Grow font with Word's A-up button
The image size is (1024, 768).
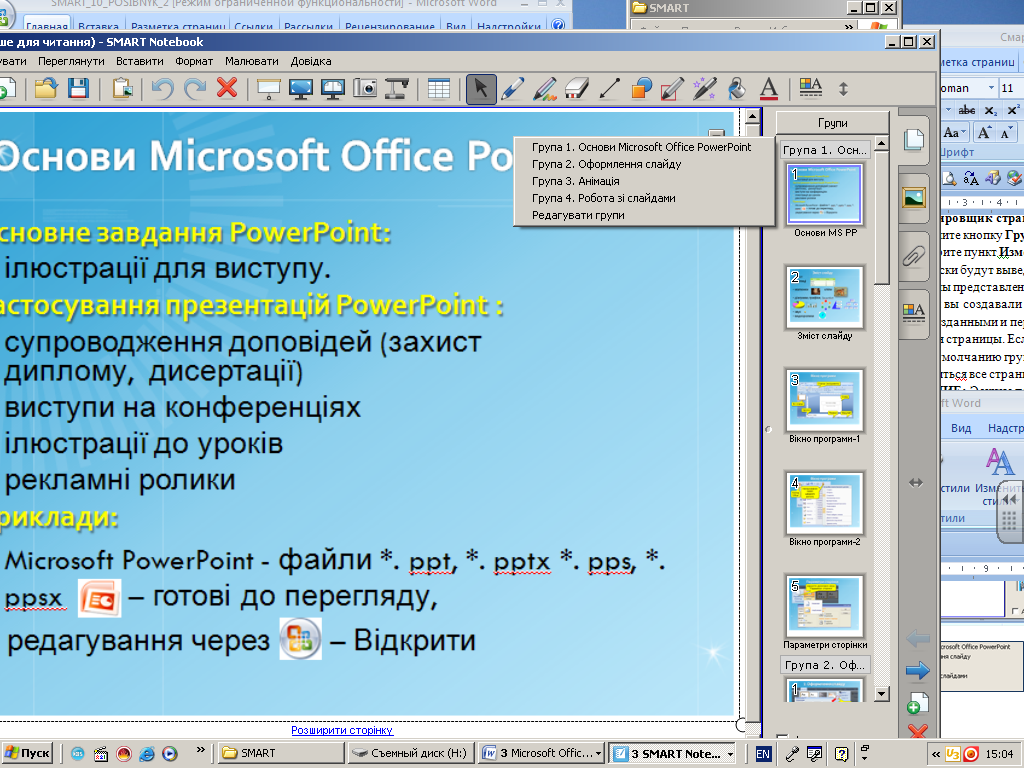click(984, 133)
